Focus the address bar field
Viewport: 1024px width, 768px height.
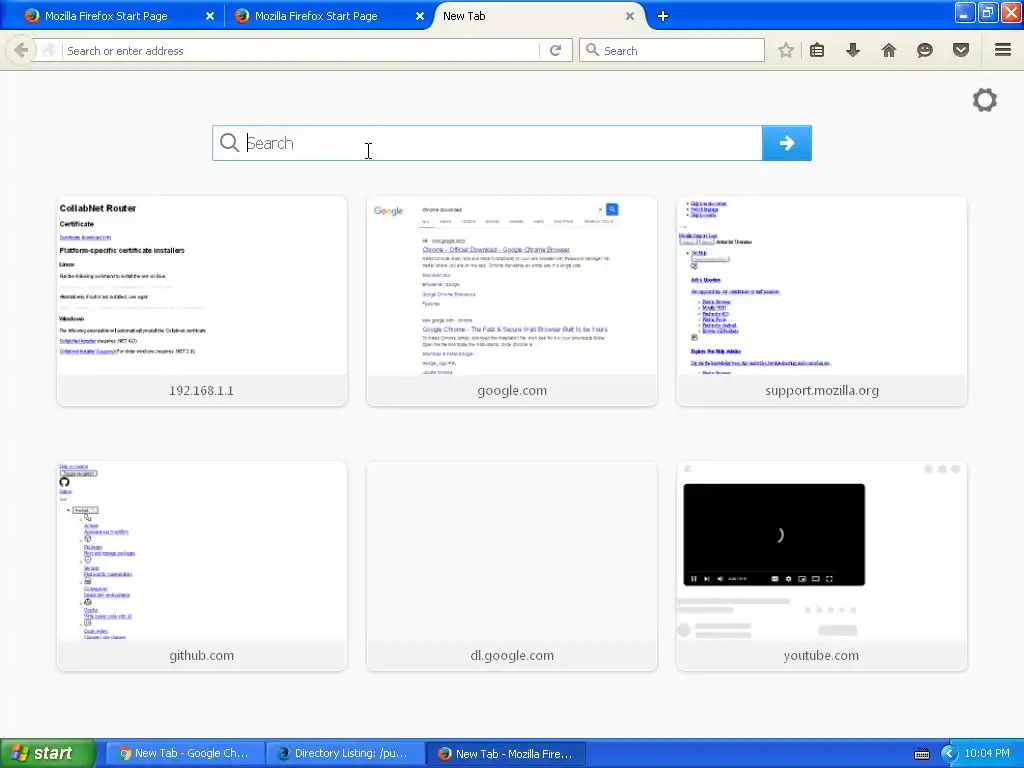click(x=302, y=50)
